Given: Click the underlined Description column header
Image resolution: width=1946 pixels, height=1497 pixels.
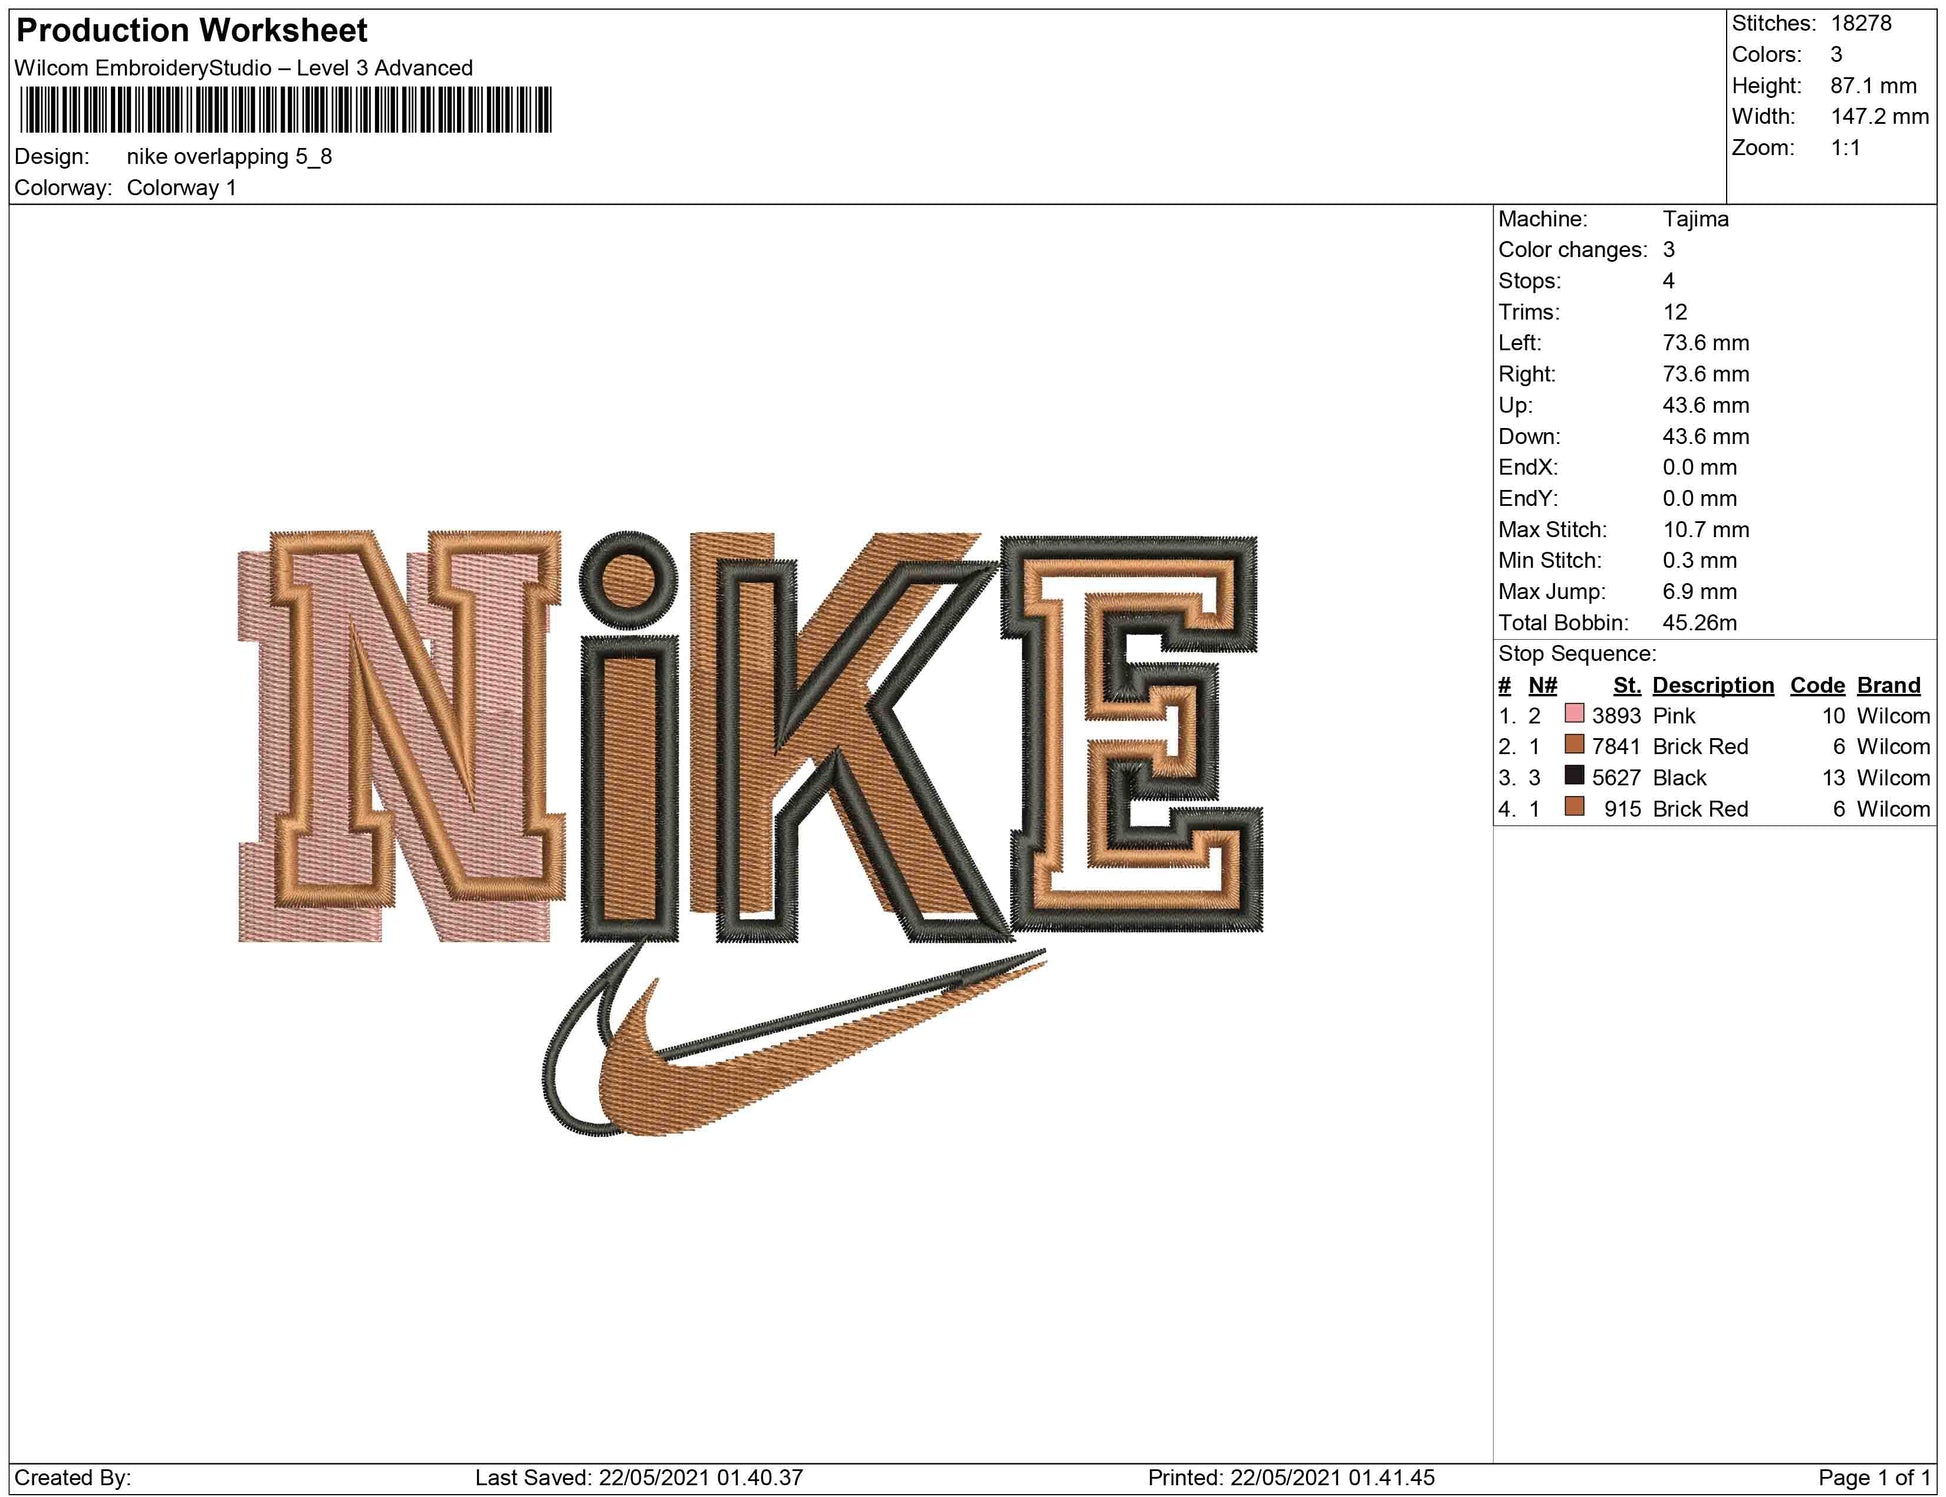Looking at the screenshot, I should tap(1712, 685).
